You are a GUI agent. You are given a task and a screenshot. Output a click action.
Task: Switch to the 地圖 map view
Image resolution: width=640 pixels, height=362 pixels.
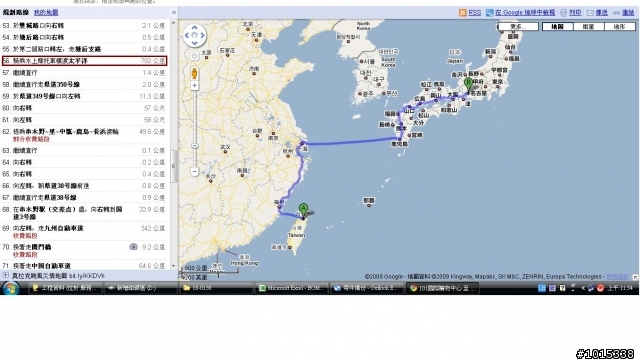558,27
